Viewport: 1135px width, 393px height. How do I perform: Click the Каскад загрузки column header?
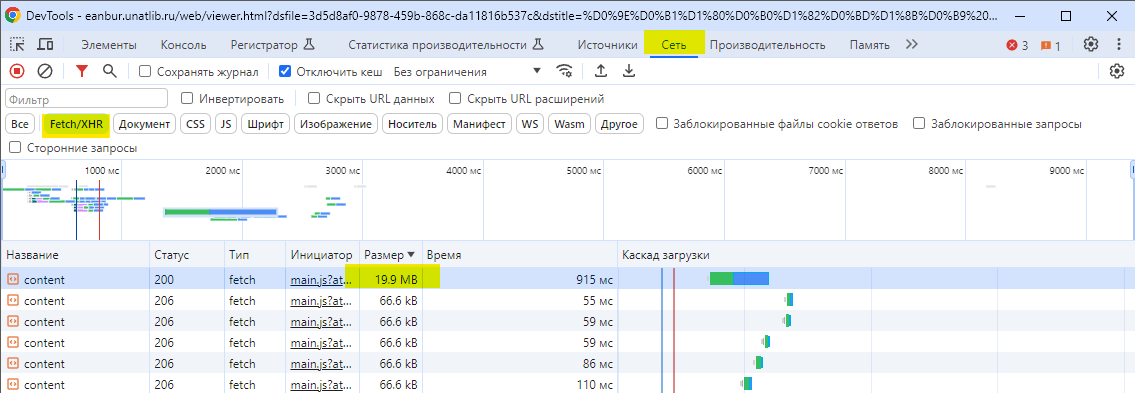876,255
